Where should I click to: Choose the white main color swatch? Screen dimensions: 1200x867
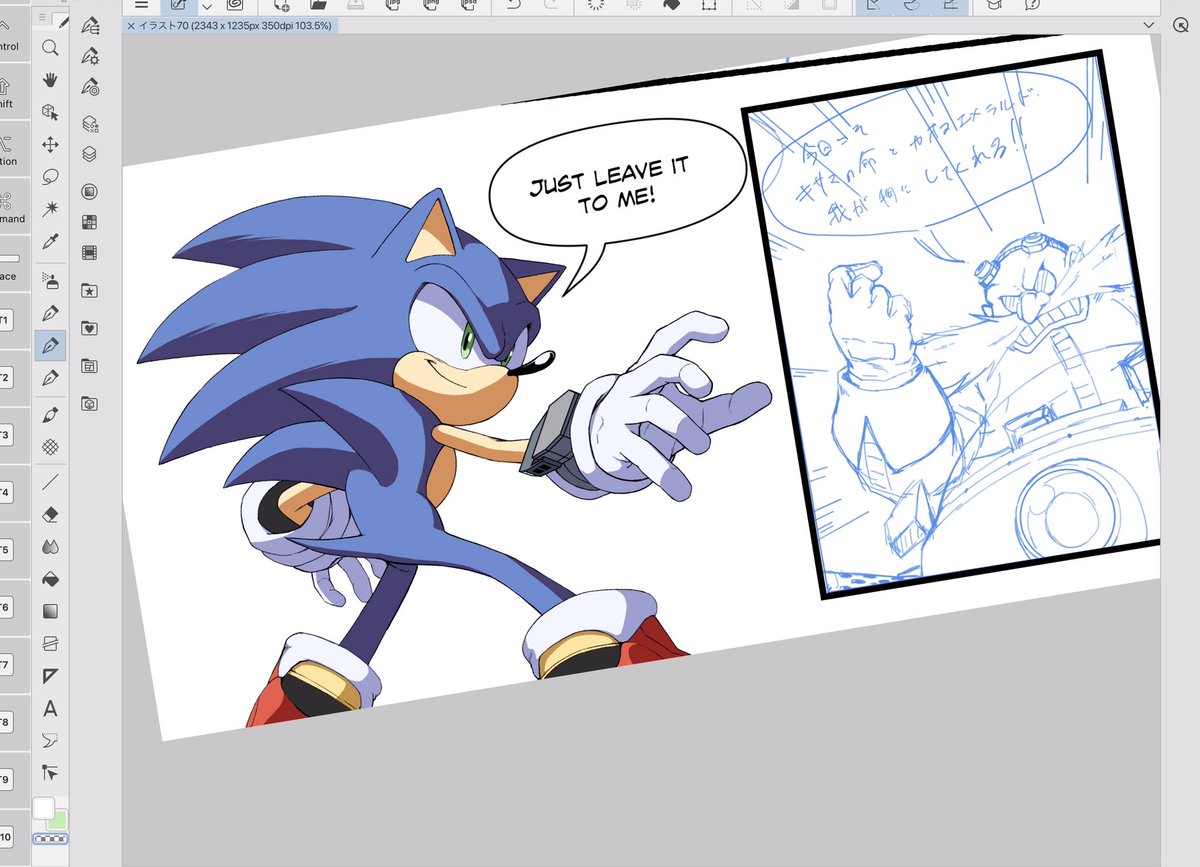click(x=43, y=807)
